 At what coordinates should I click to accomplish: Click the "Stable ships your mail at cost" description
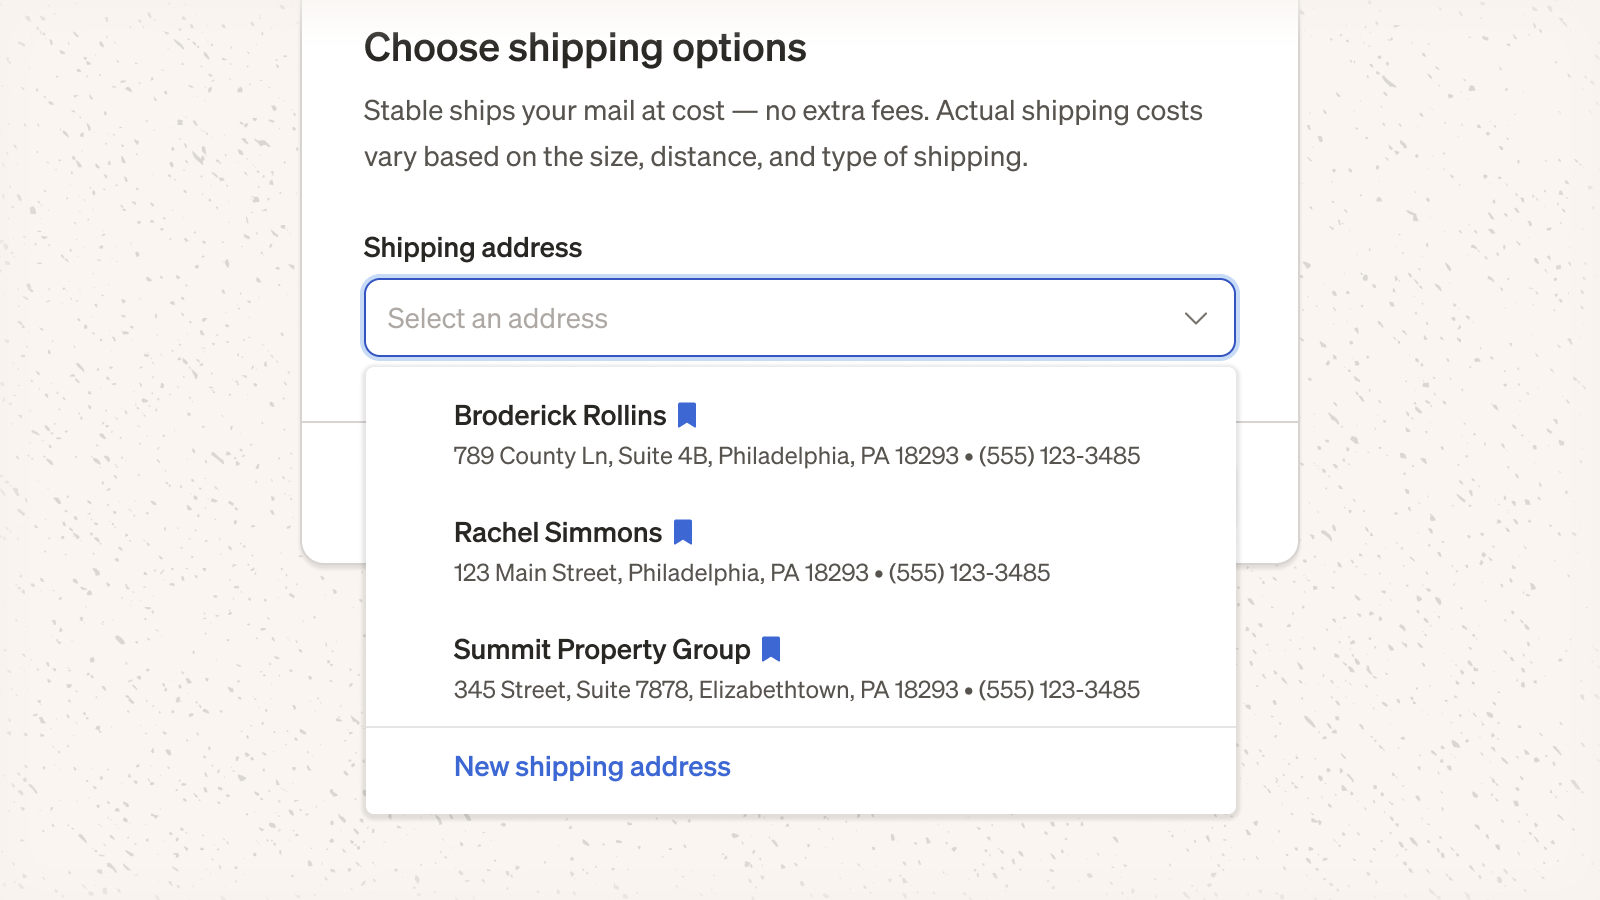(x=783, y=133)
